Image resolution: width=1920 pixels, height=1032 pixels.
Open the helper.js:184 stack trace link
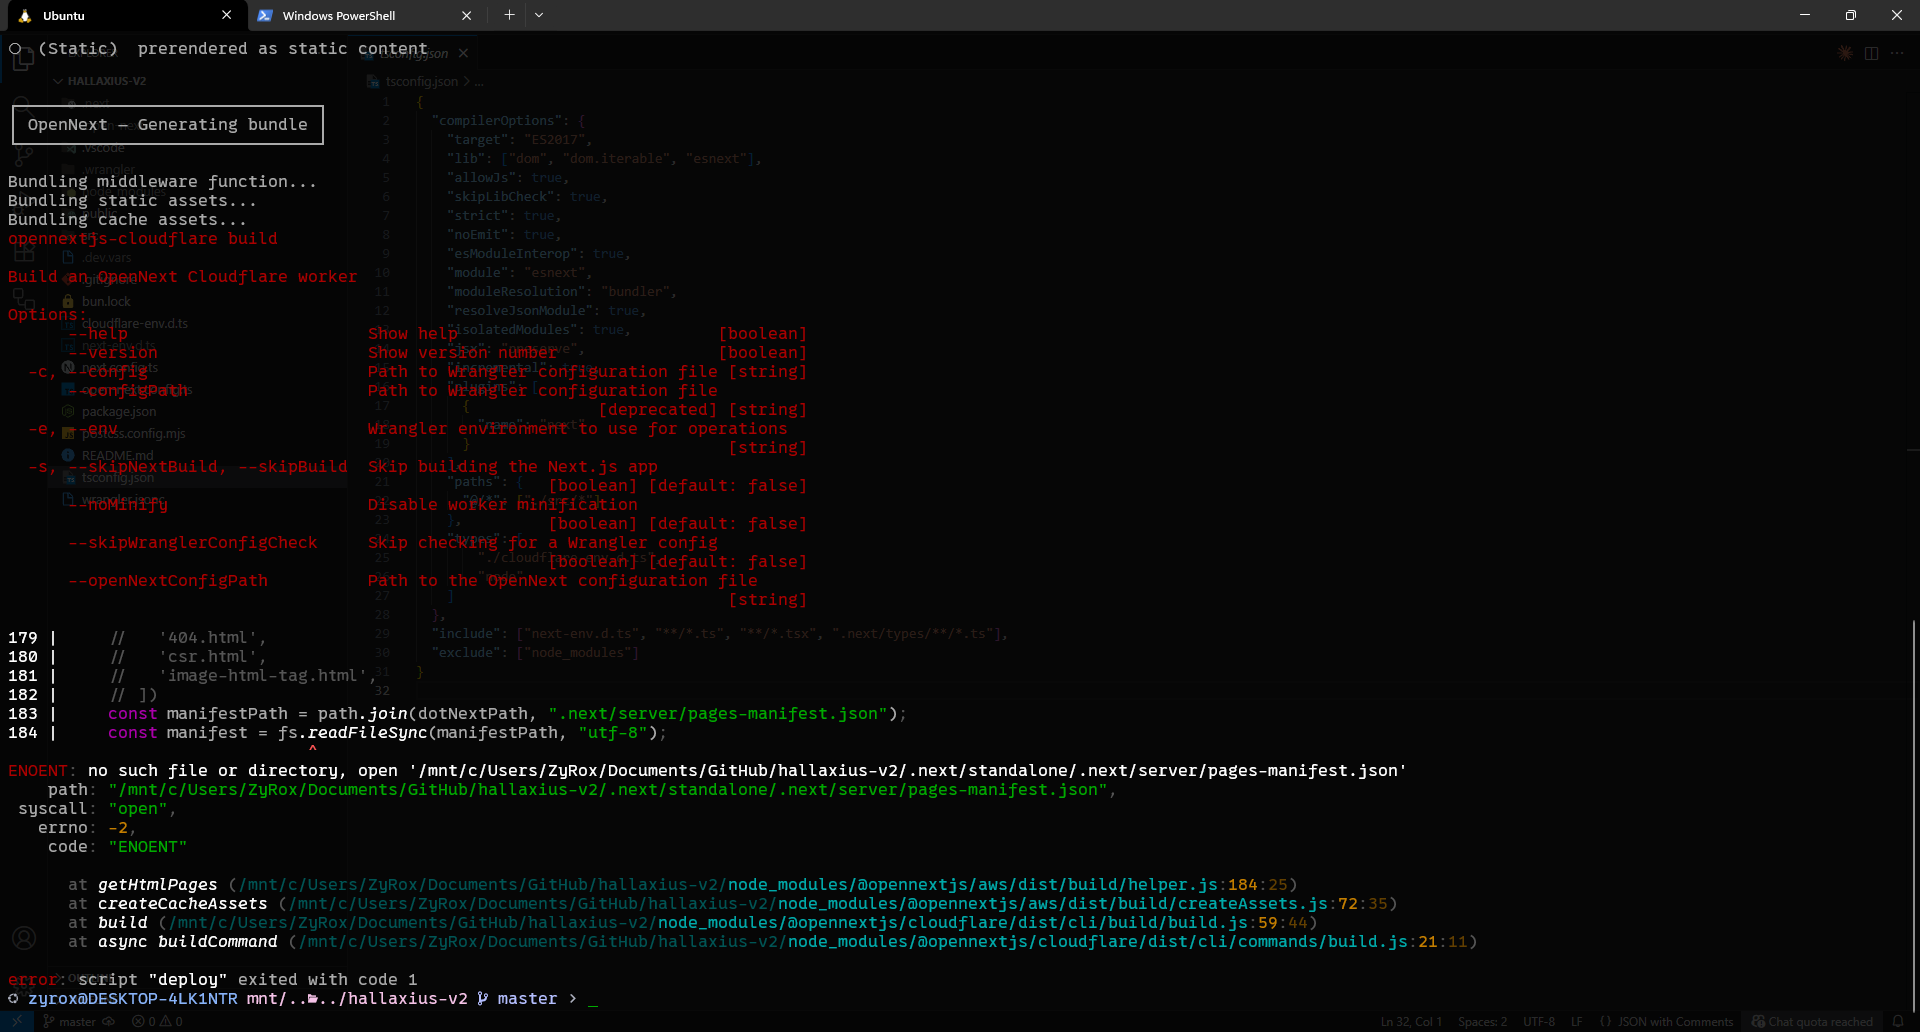tap(1012, 885)
